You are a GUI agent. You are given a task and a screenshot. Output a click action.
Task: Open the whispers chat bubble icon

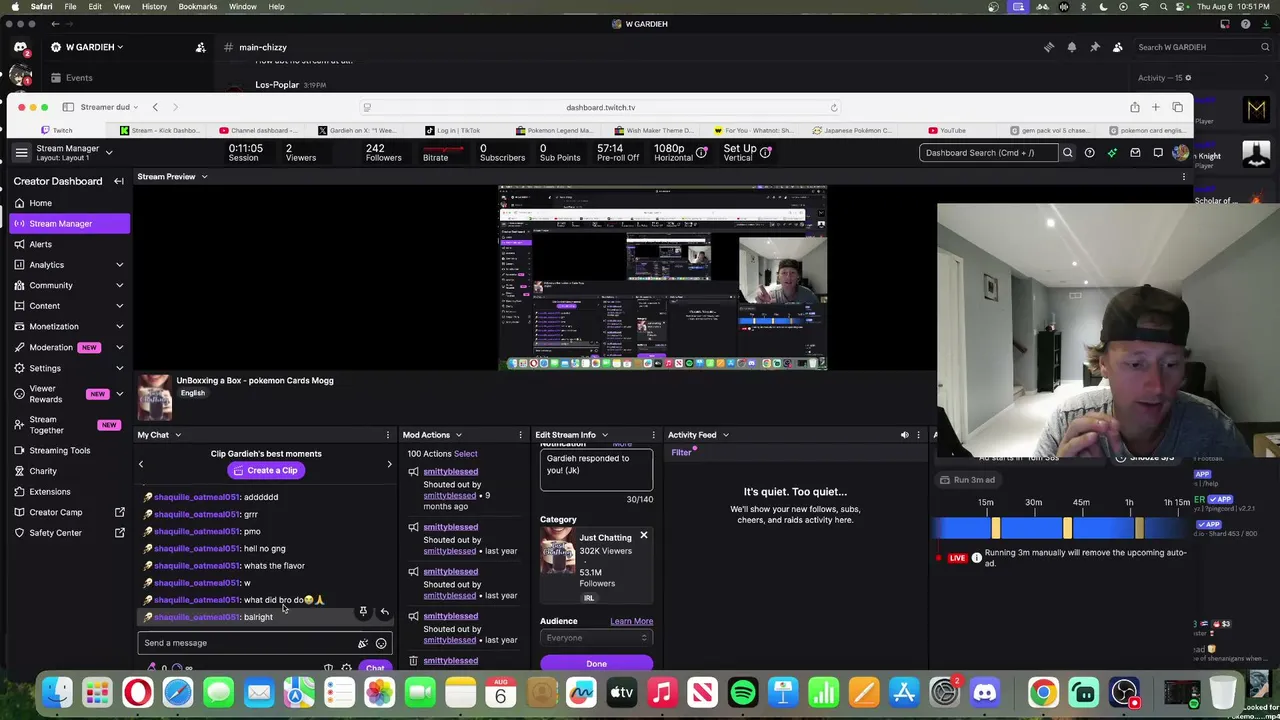tap(1158, 153)
